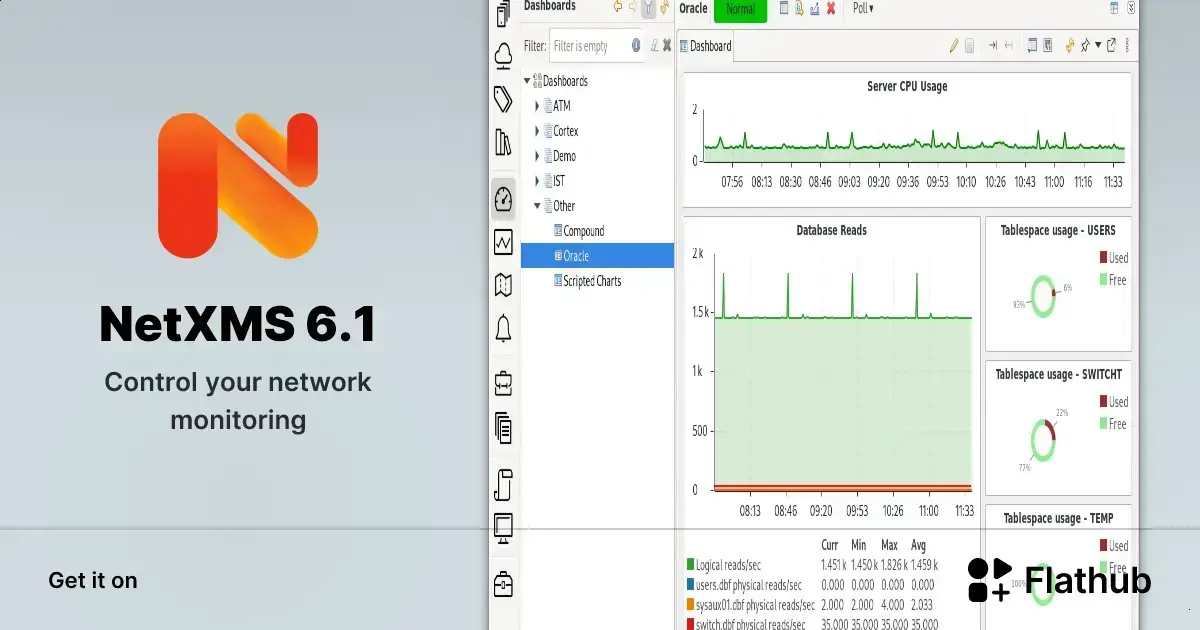Open the toolbox Tools perspective icon
Image resolution: width=1200 pixels, height=630 pixels.
tap(504, 584)
